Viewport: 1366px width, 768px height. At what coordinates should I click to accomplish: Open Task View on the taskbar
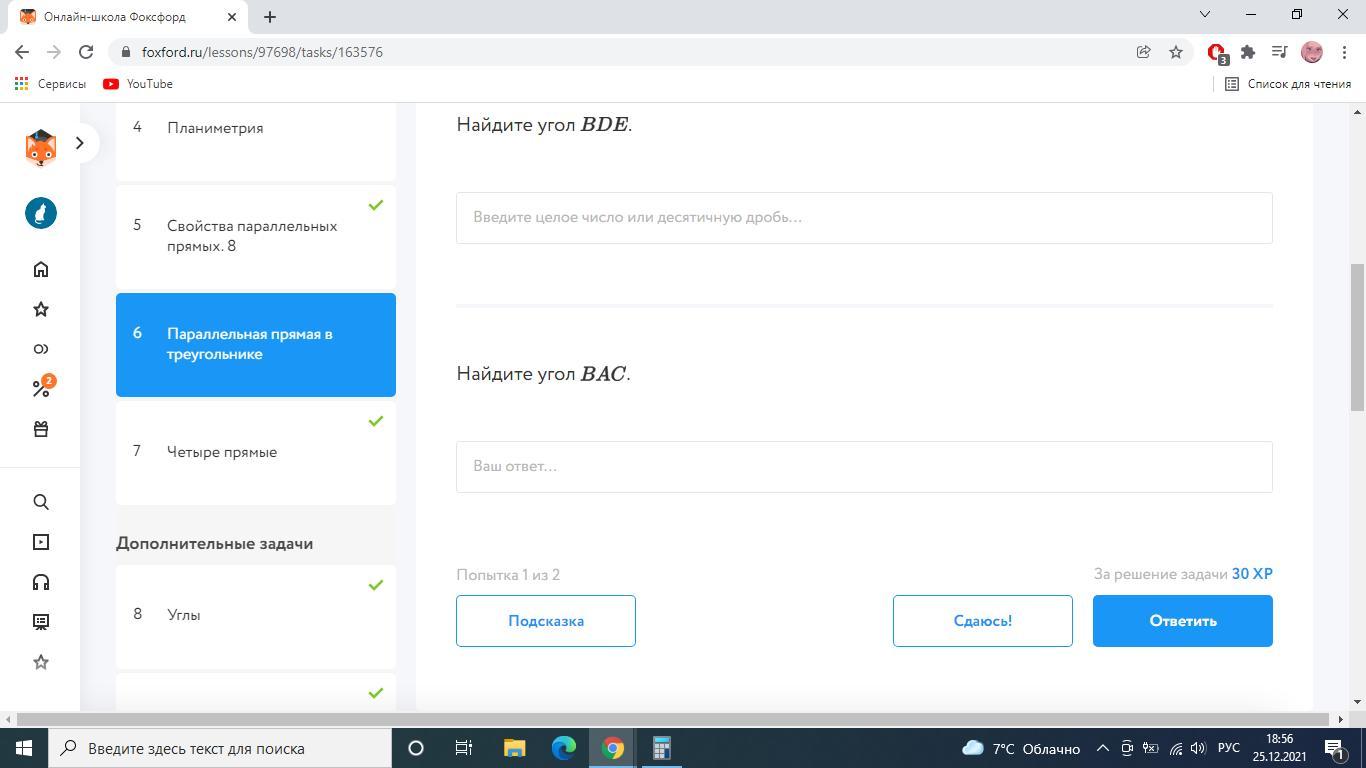tap(464, 748)
